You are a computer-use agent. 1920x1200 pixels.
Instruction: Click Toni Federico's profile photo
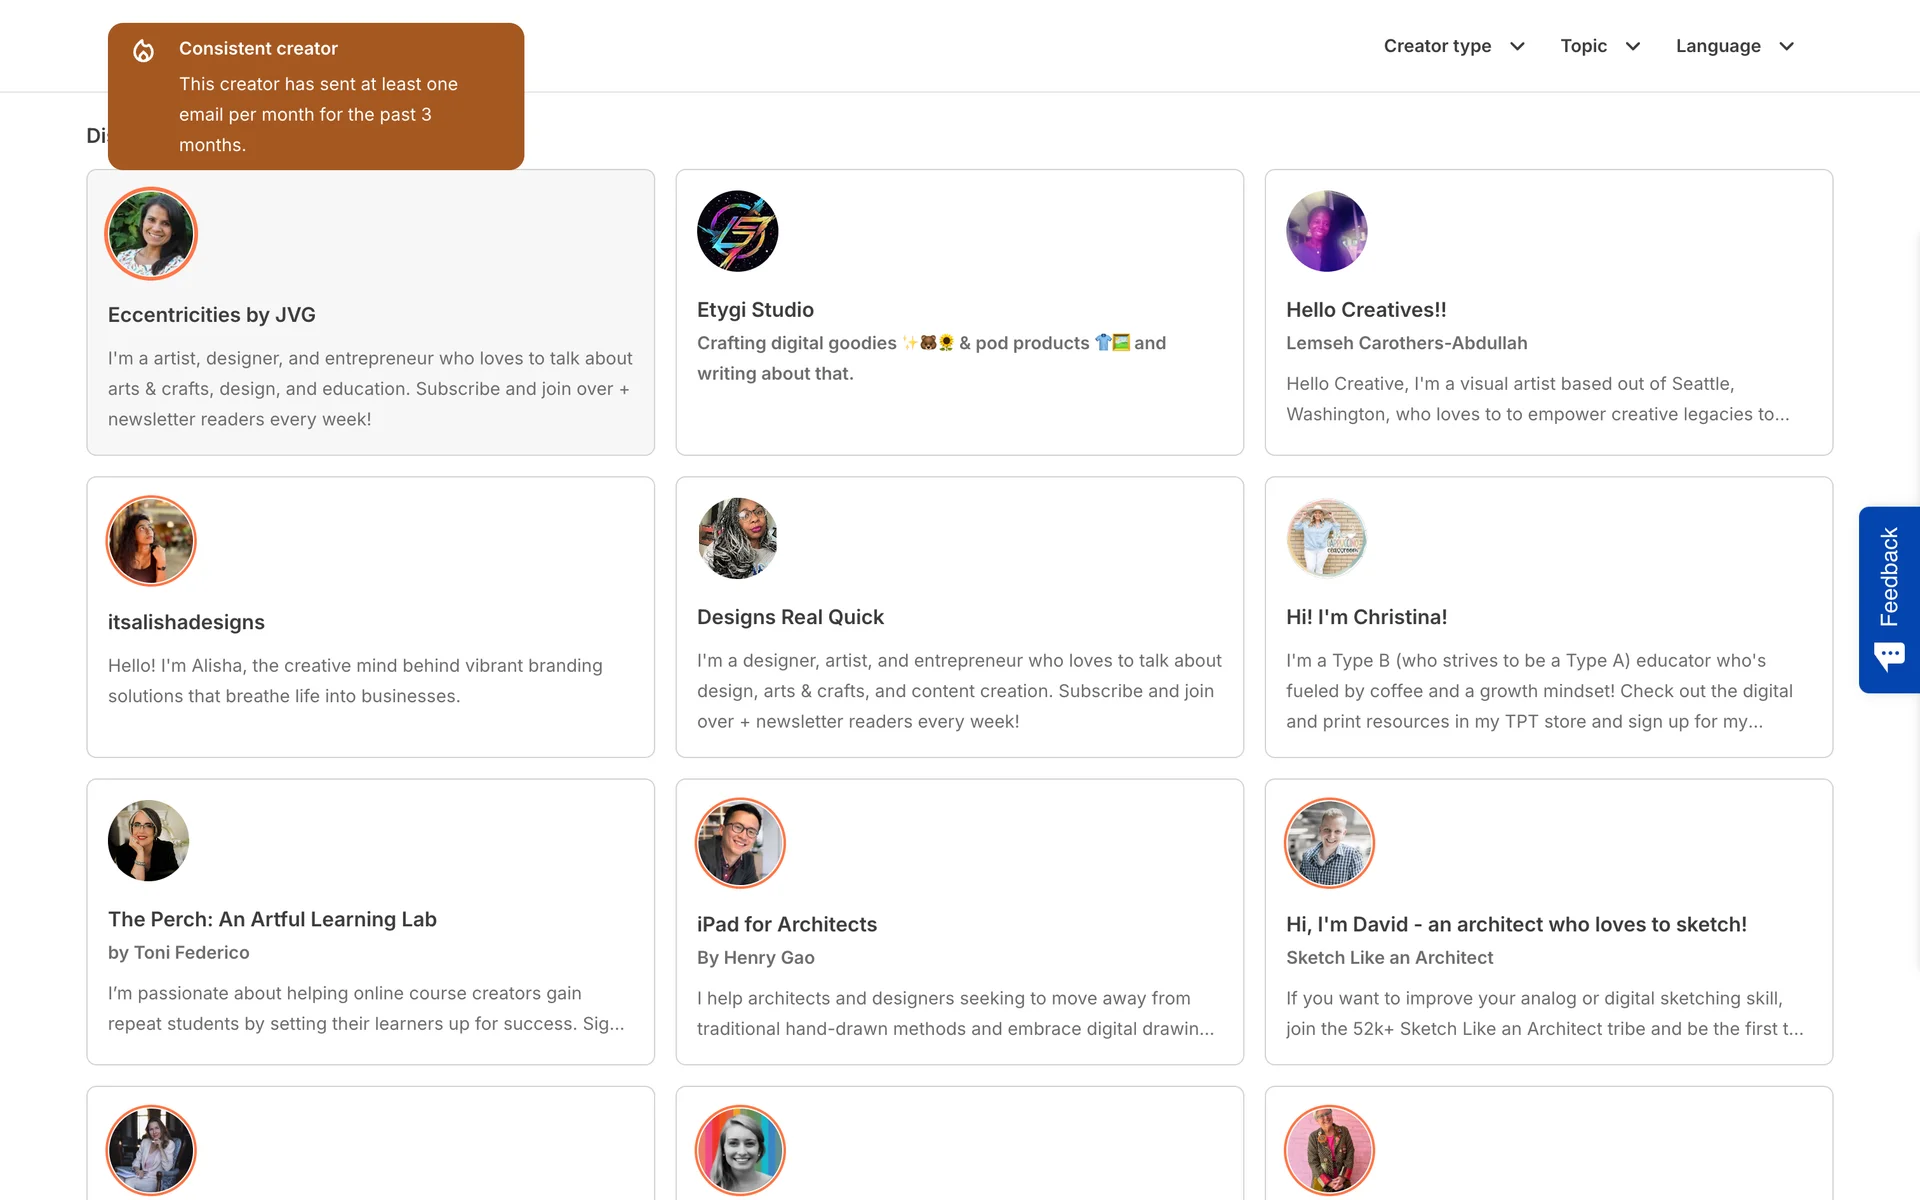click(148, 840)
